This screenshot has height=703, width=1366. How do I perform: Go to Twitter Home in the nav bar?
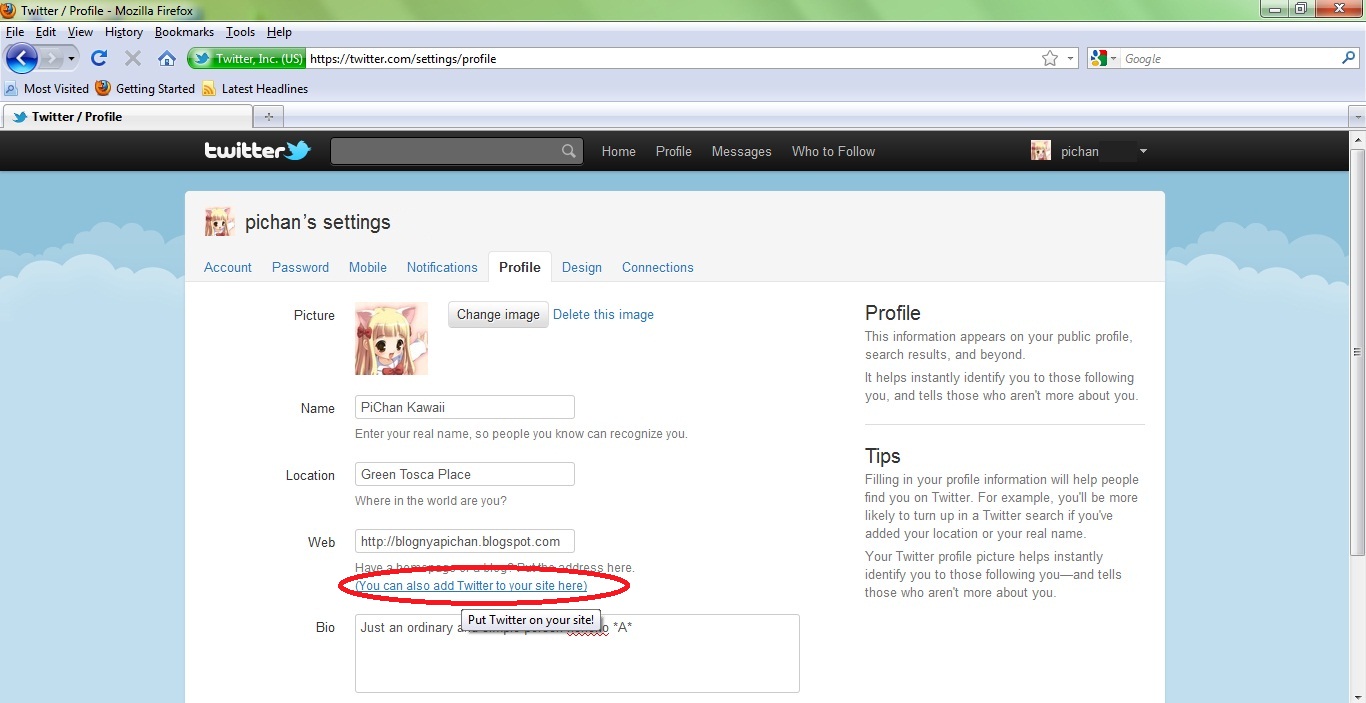tap(618, 151)
